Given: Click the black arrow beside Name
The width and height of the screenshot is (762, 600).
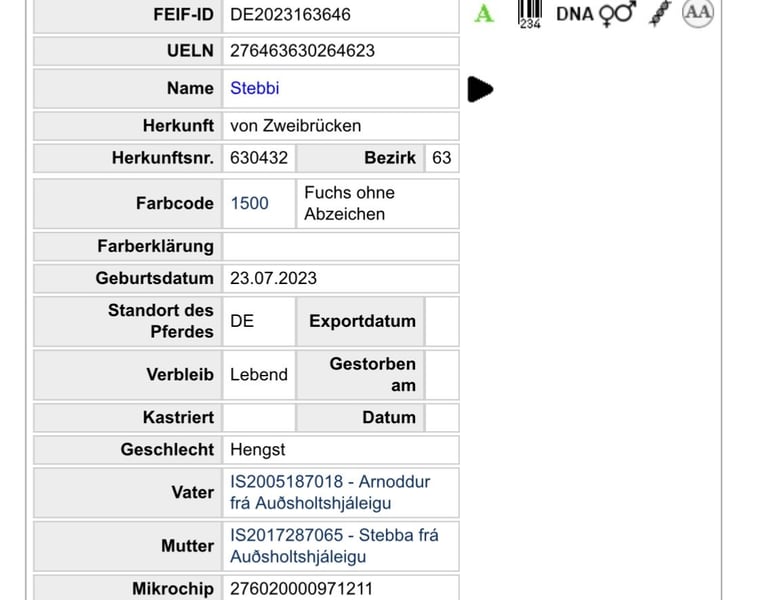Looking at the screenshot, I should 480,89.
